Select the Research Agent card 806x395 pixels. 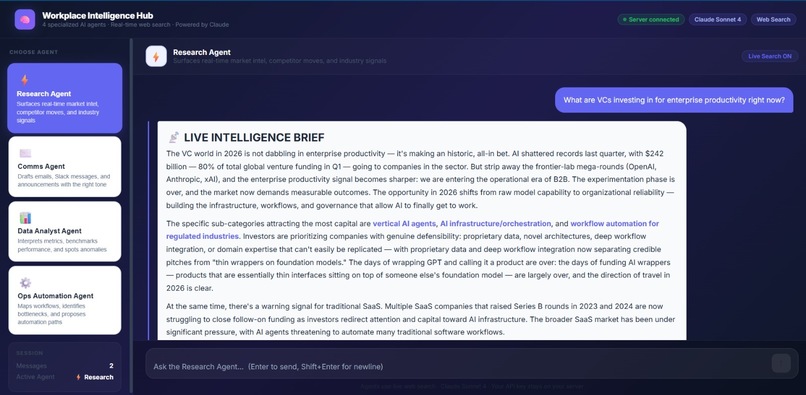coord(65,98)
